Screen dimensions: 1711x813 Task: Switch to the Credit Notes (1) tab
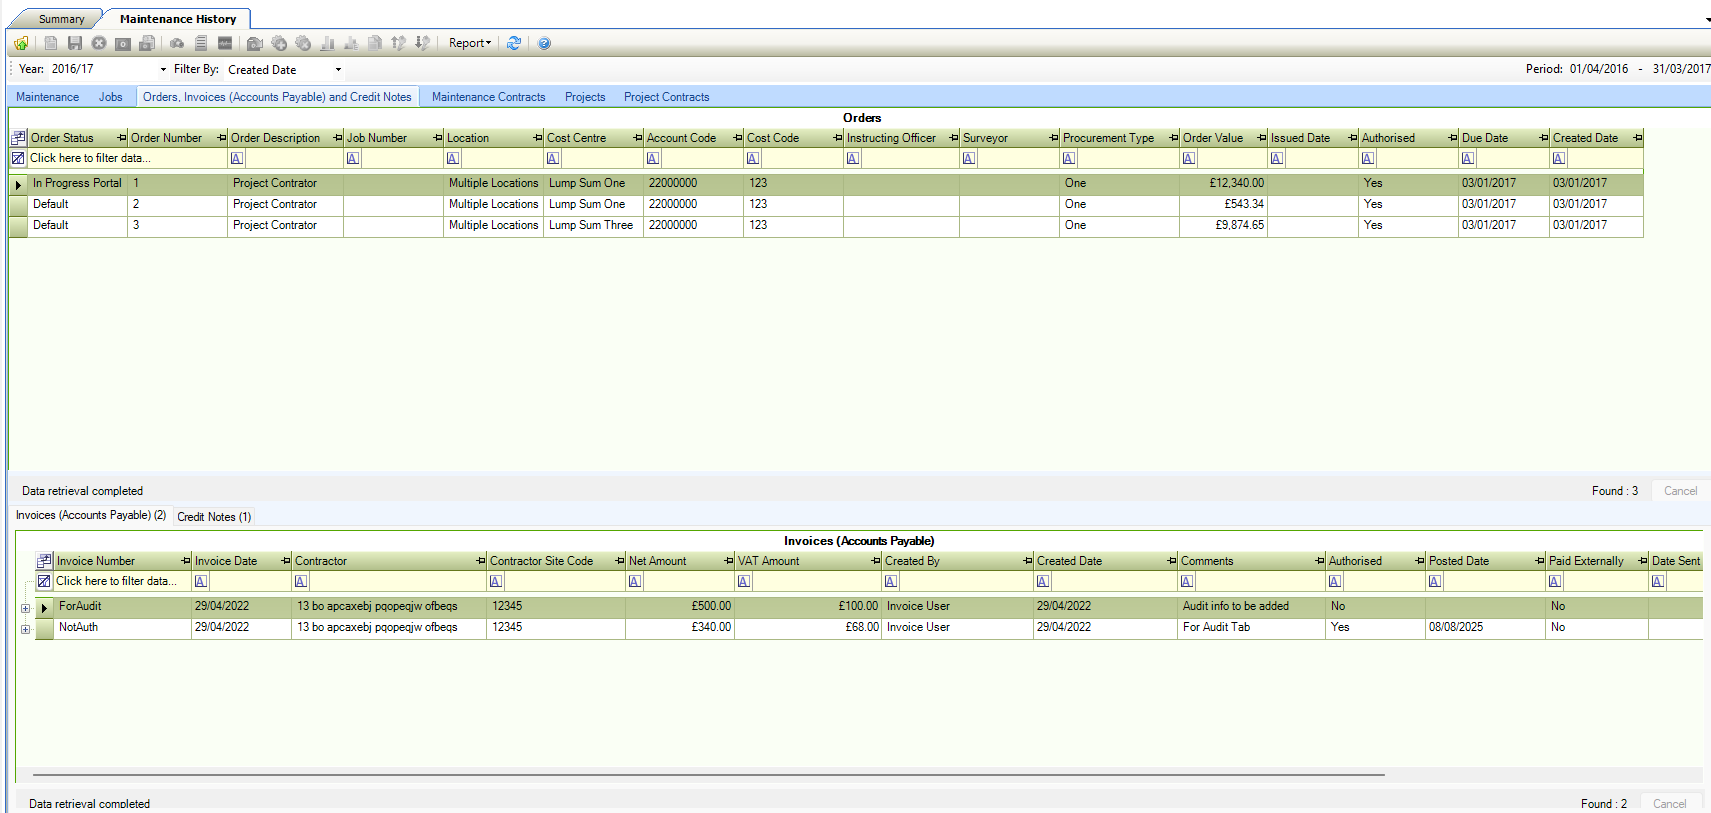point(214,517)
